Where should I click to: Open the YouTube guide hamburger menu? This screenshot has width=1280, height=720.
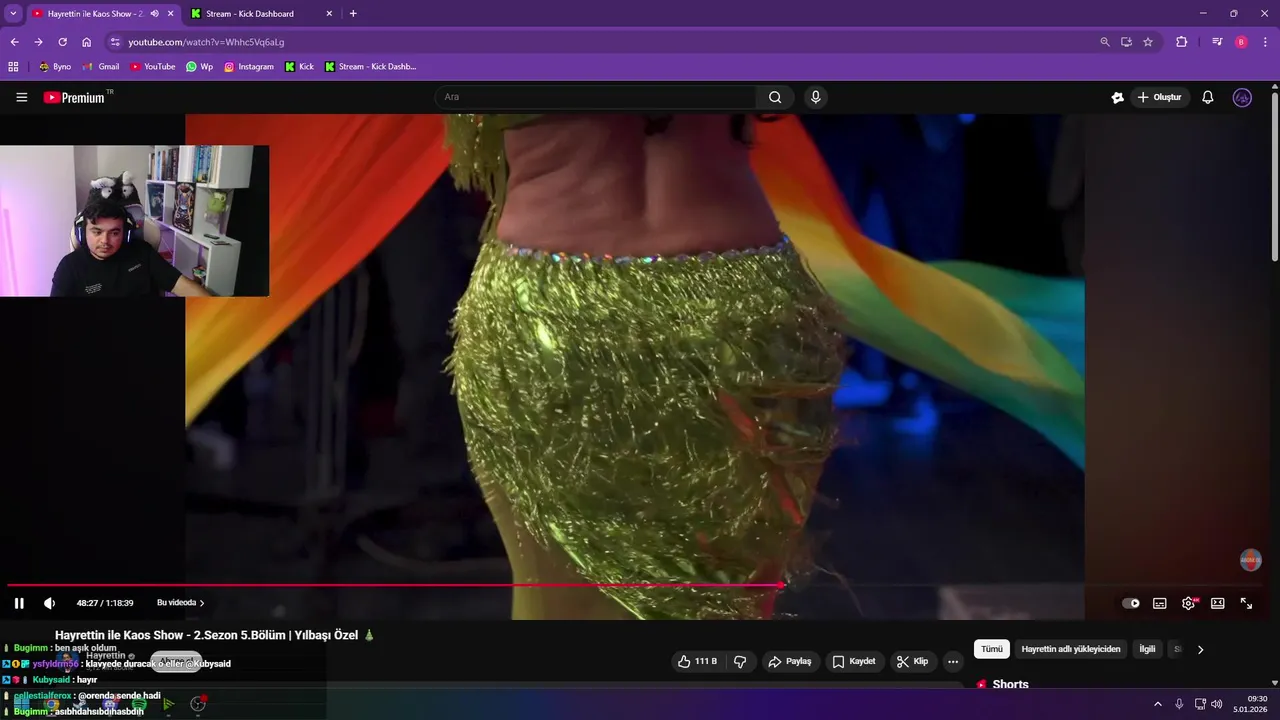tap(22, 97)
